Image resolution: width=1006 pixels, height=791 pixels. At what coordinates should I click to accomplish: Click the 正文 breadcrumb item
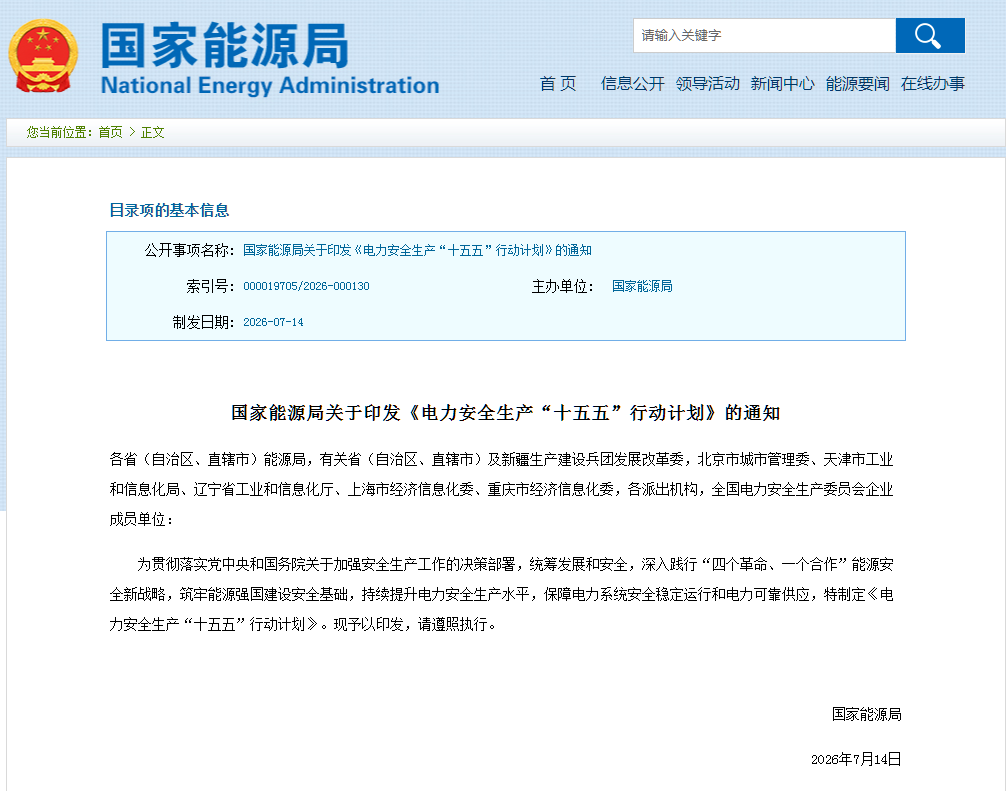pos(153,132)
